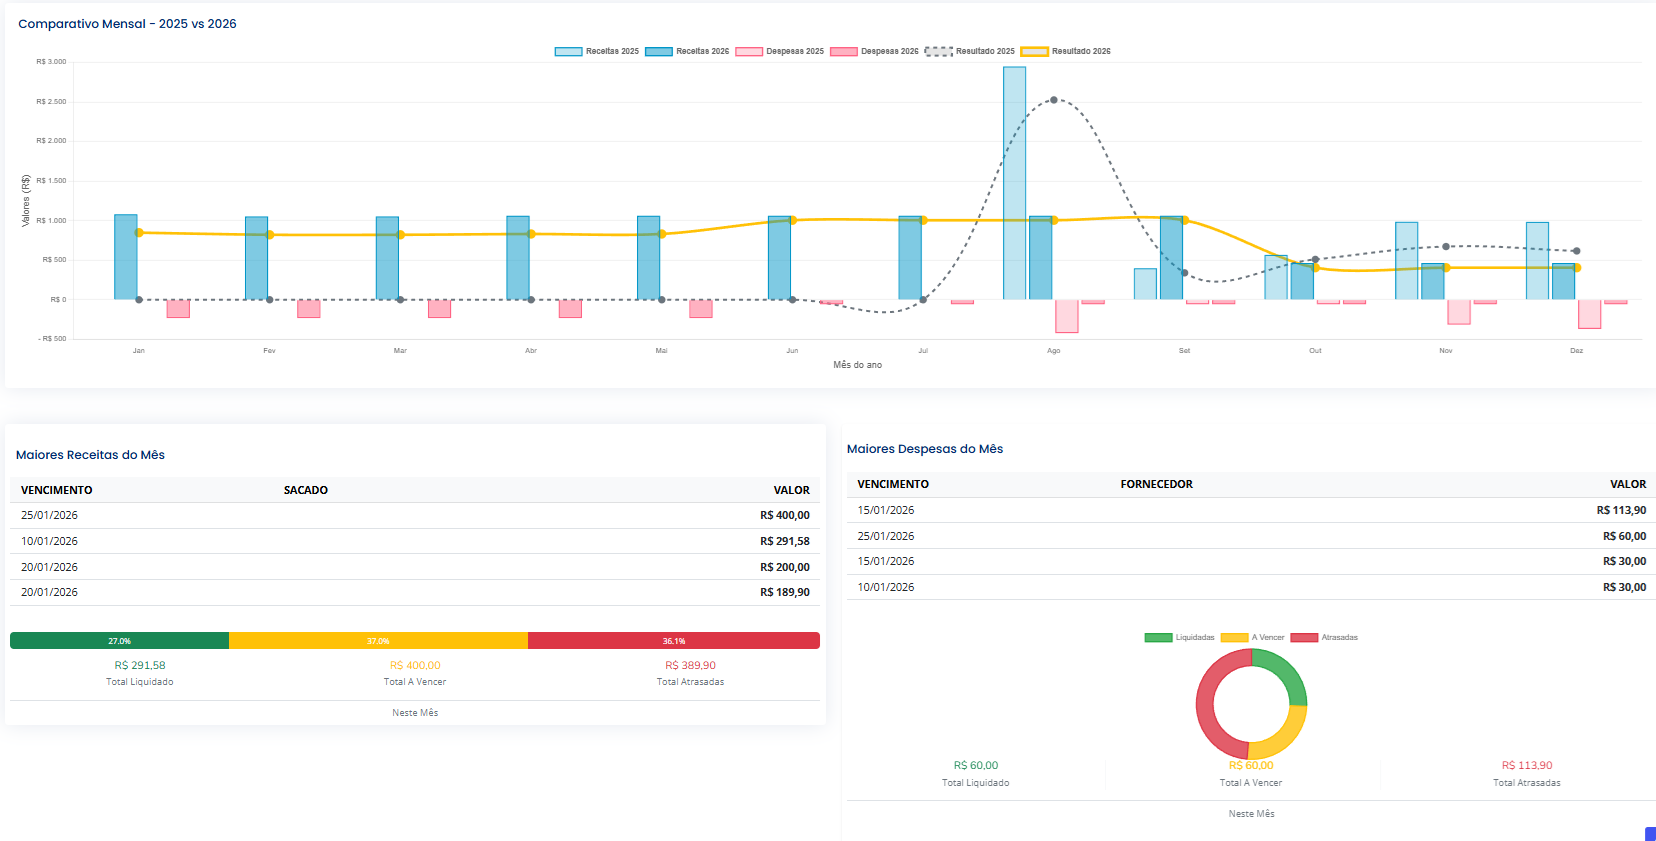1656x841 pixels.
Task: Click Resultado 2025 peak point at Ago
Action: [1053, 100]
